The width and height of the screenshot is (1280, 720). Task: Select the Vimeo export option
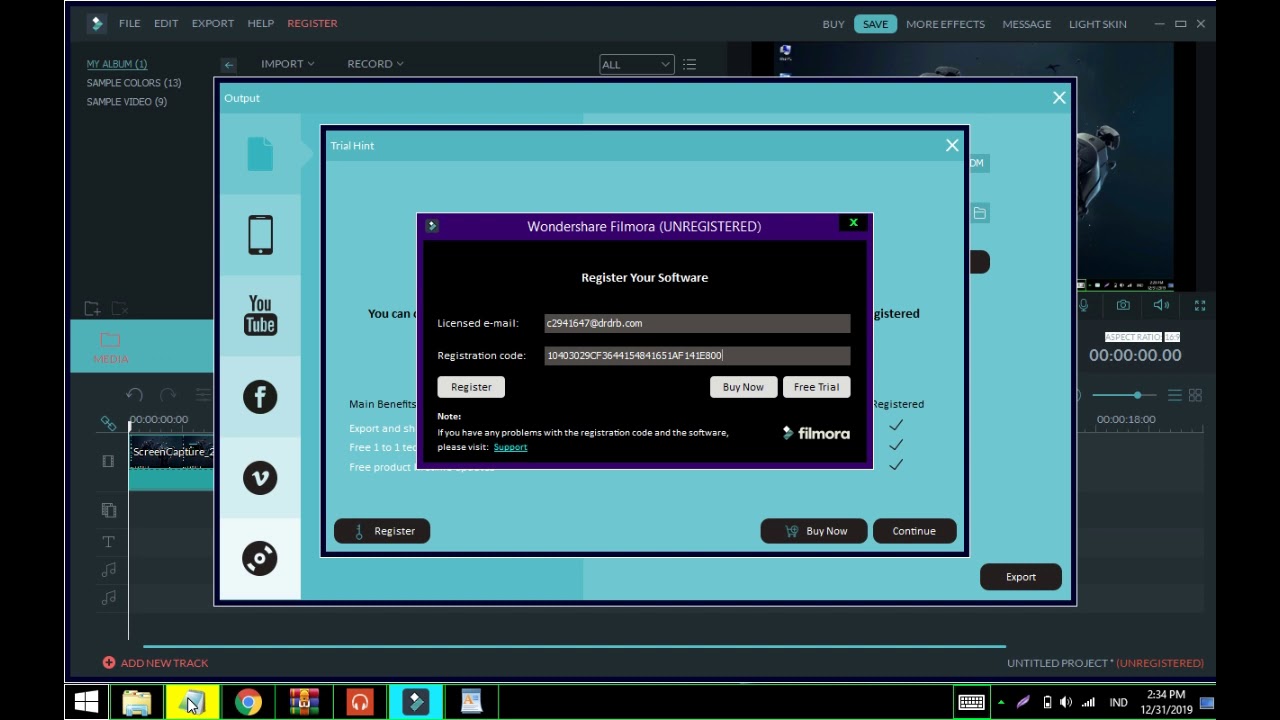[x=260, y=478]
